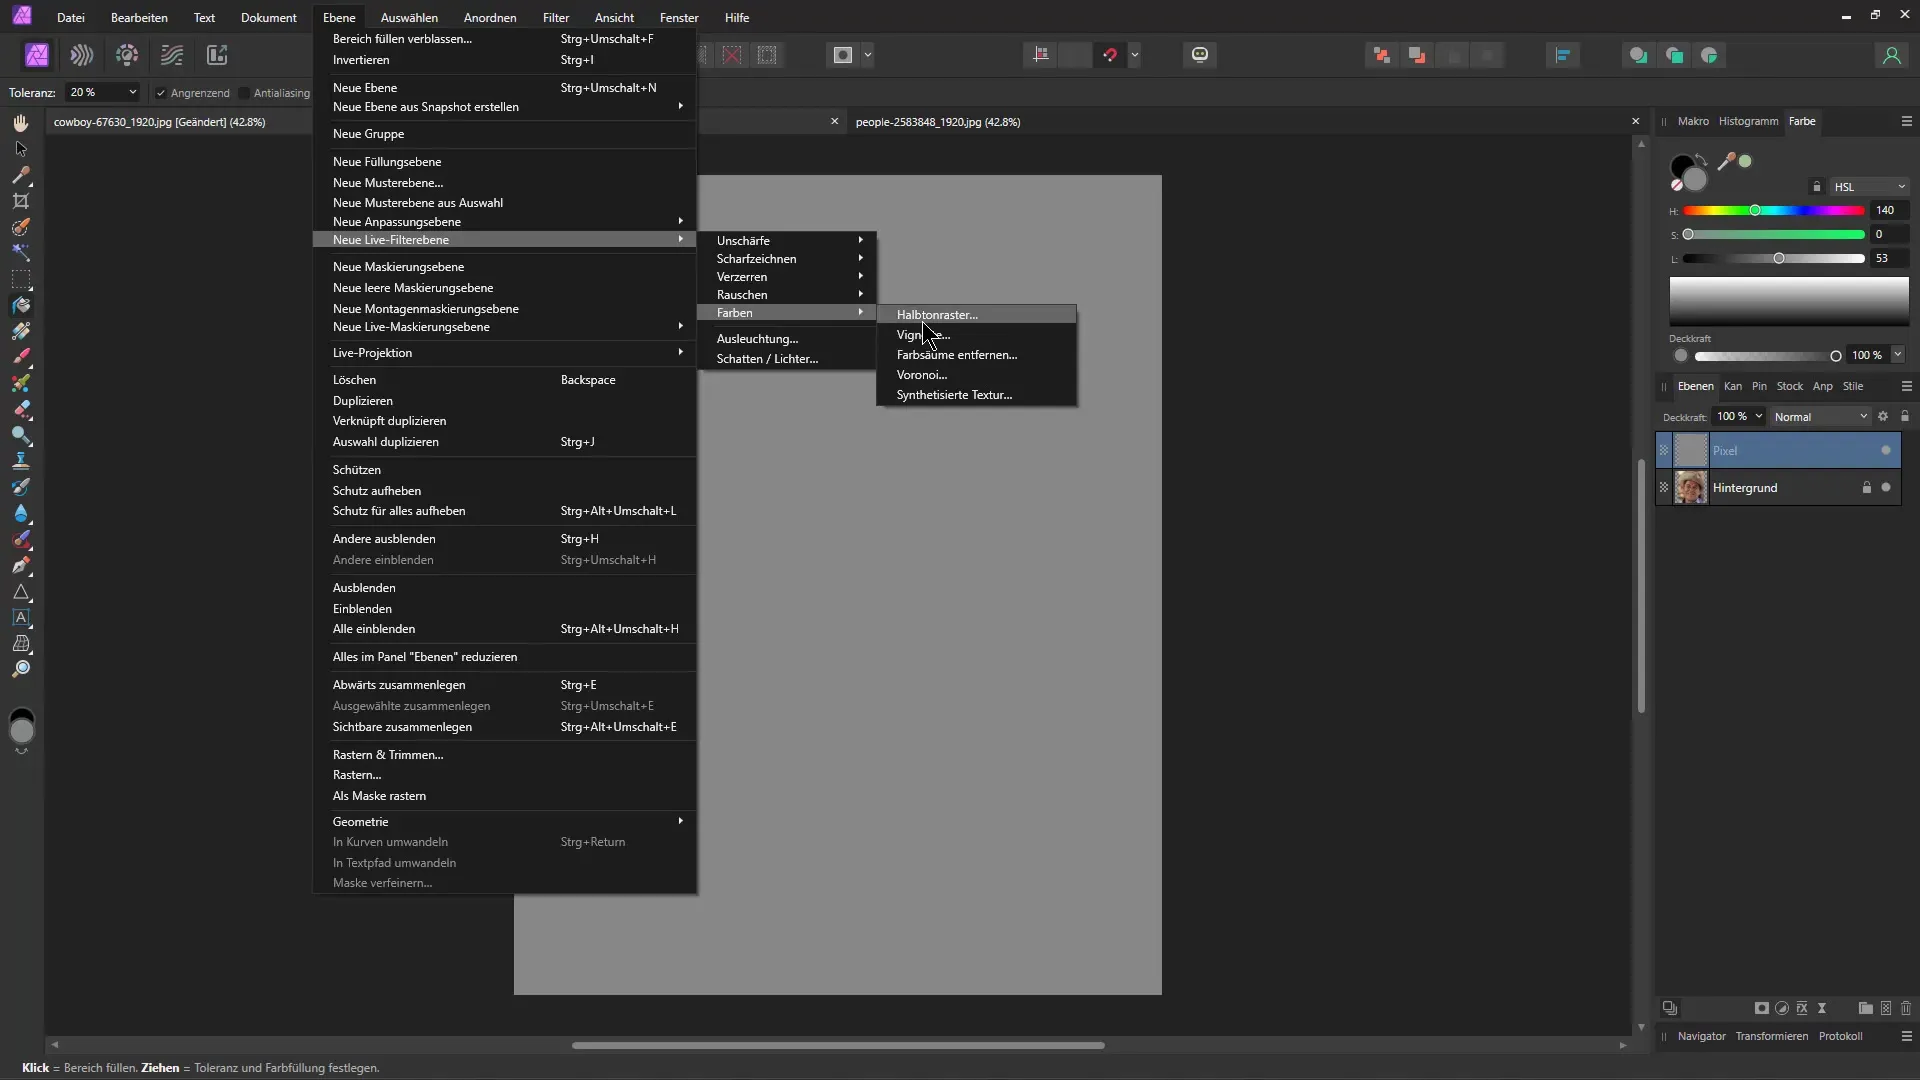Select the Paint Brush tool
This screenshot has height=1080, width=1920.
(x=21, y=357)
